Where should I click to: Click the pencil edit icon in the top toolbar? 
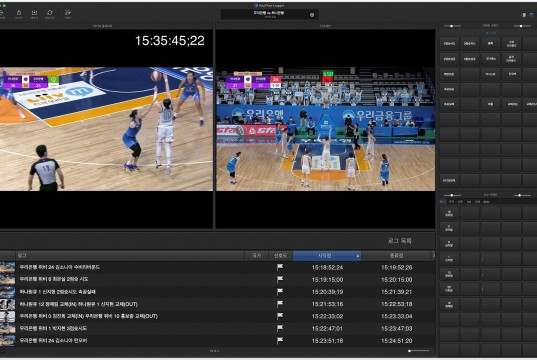click(x=67, y=13)
